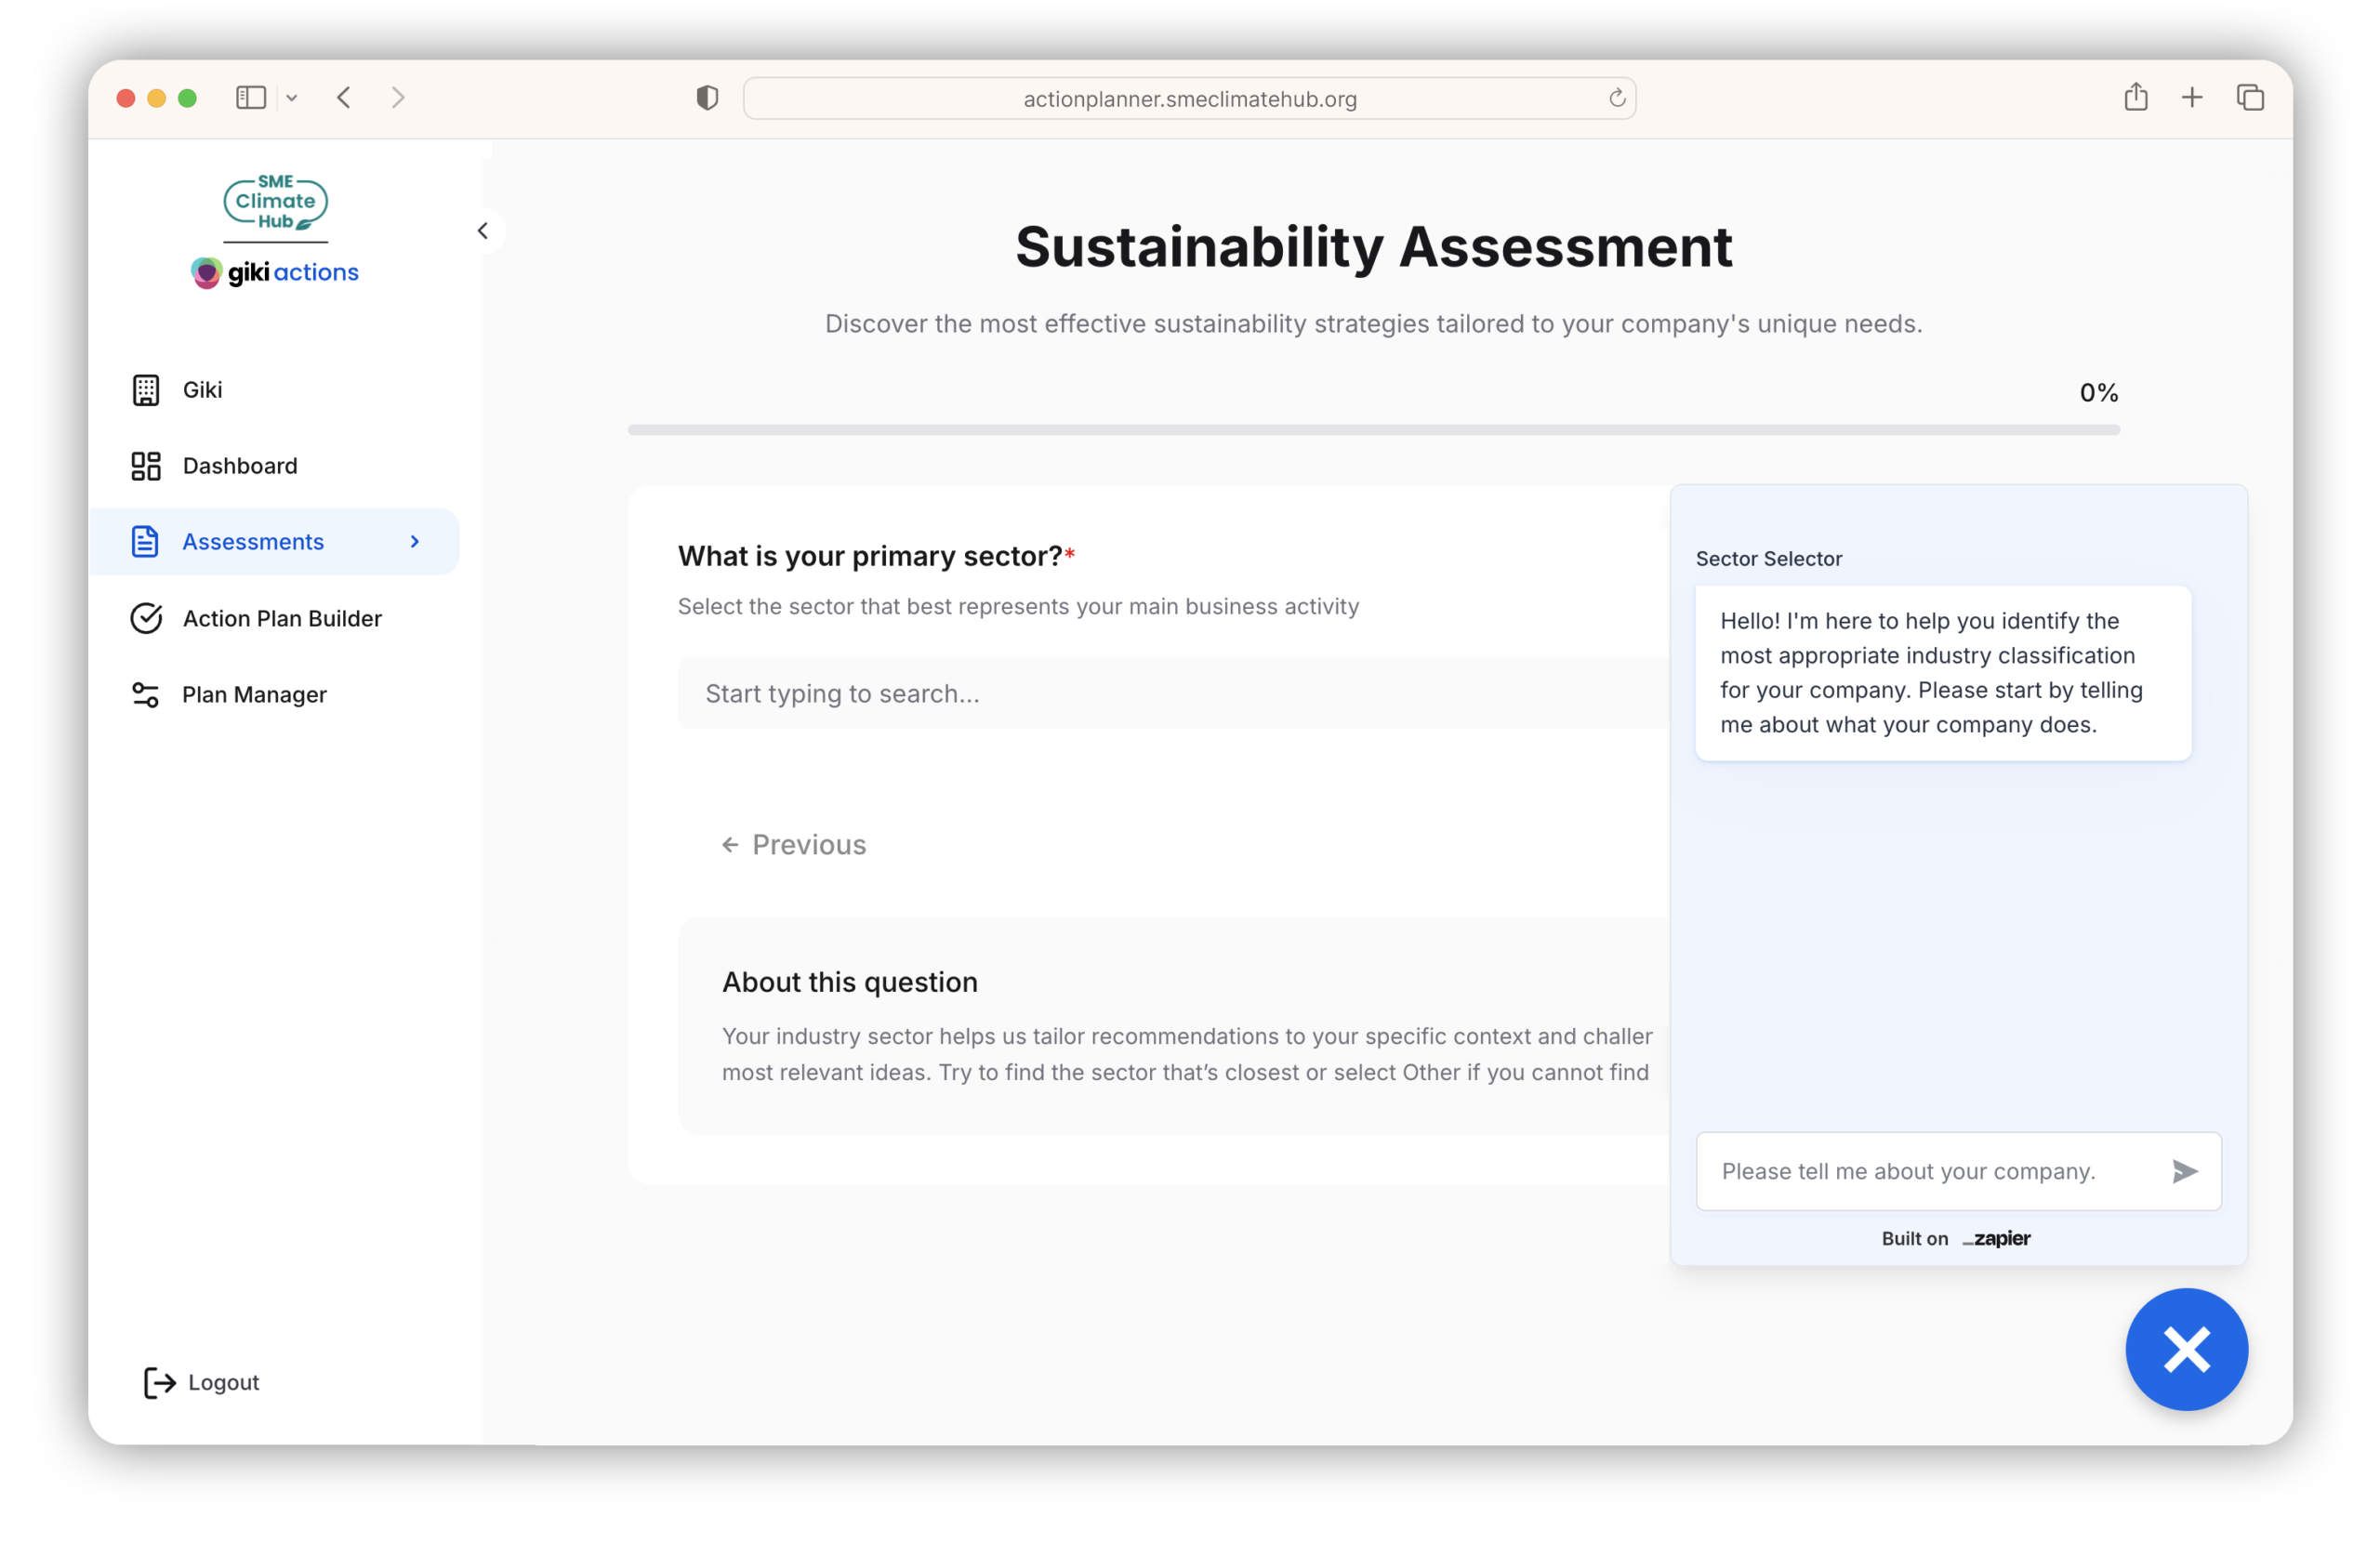Click the send arrow in chat box

(x=2184, y=1171)
